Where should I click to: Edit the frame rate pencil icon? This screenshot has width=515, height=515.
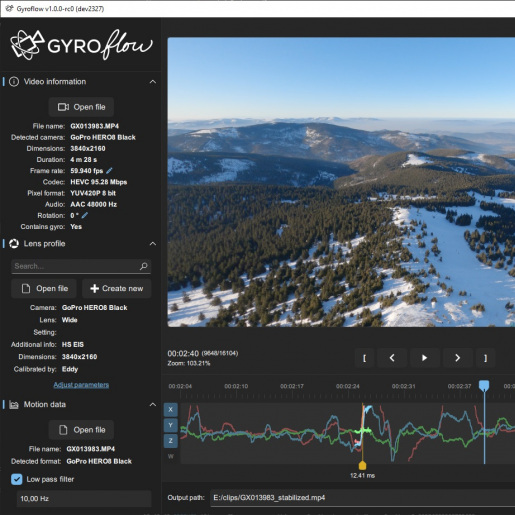109,171
